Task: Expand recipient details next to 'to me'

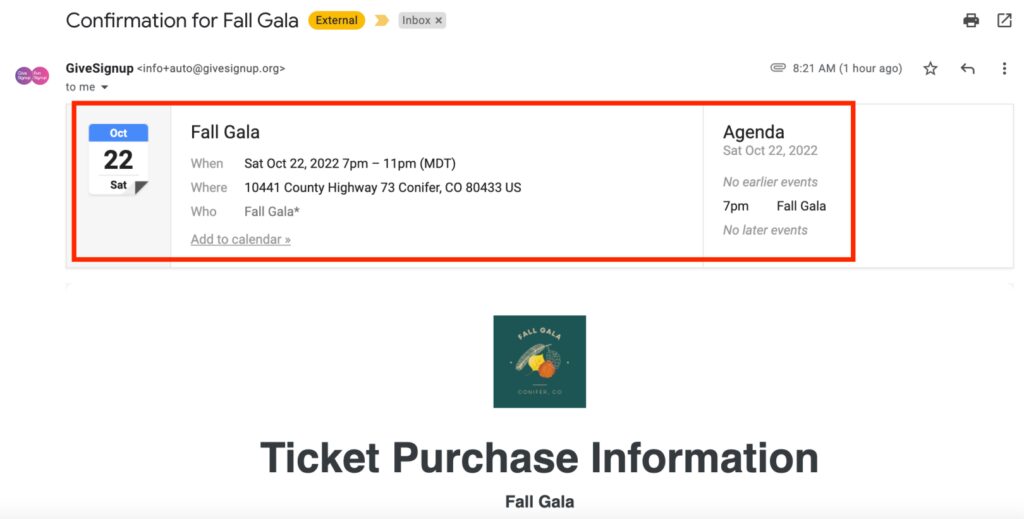Action: (104, 87)
